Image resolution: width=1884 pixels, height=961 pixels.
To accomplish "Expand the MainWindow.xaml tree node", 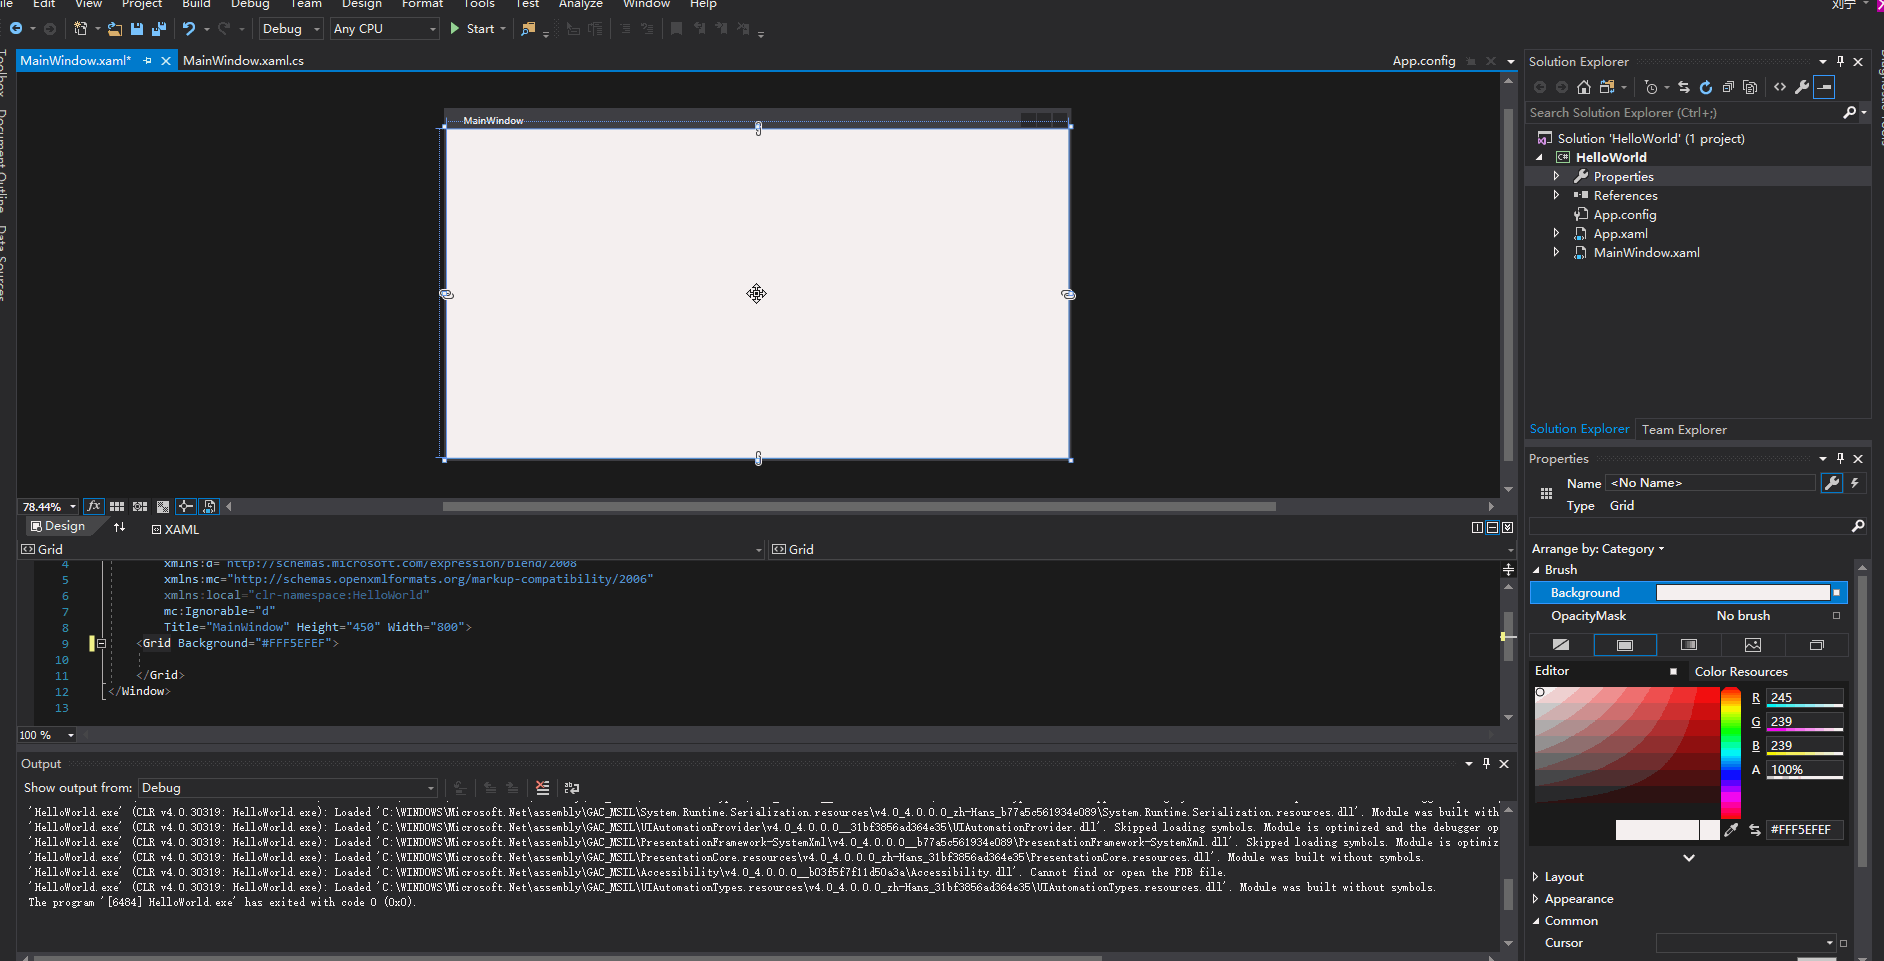I will [1556, 253].
